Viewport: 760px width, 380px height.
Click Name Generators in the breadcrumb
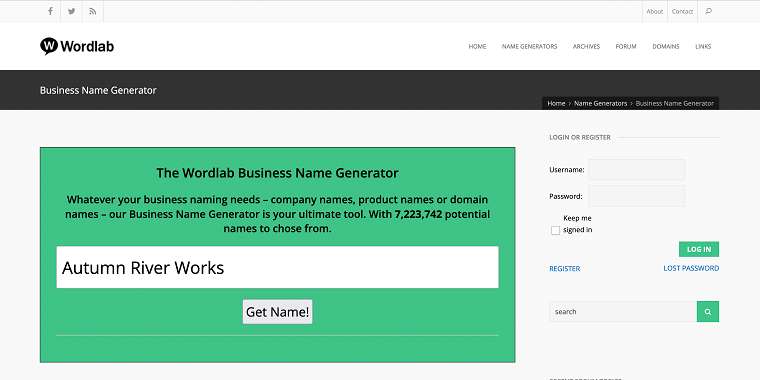(601, 103)
